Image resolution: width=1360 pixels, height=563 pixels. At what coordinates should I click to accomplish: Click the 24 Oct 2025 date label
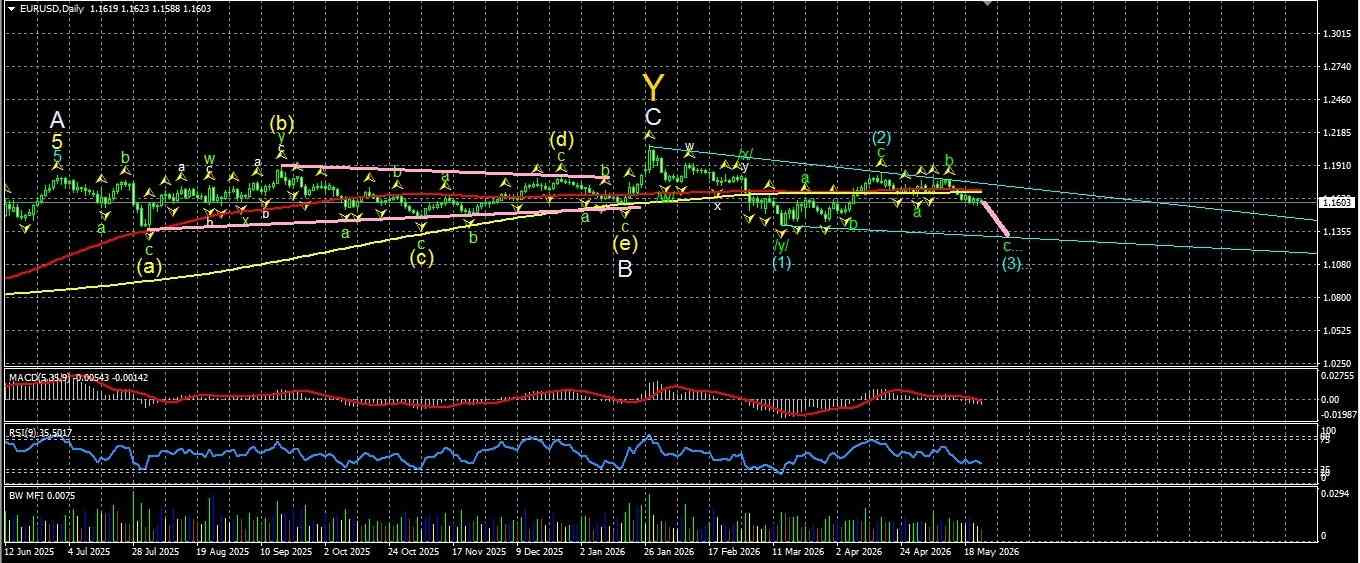click(412, 551)
